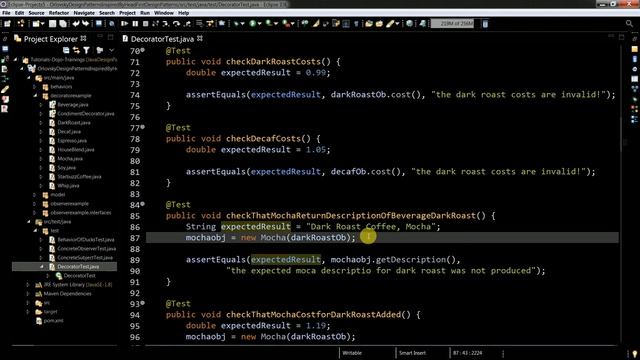Screen dimensions: 640x360
Task: Close the Project Explorer view tab
Action: point(83,38)
